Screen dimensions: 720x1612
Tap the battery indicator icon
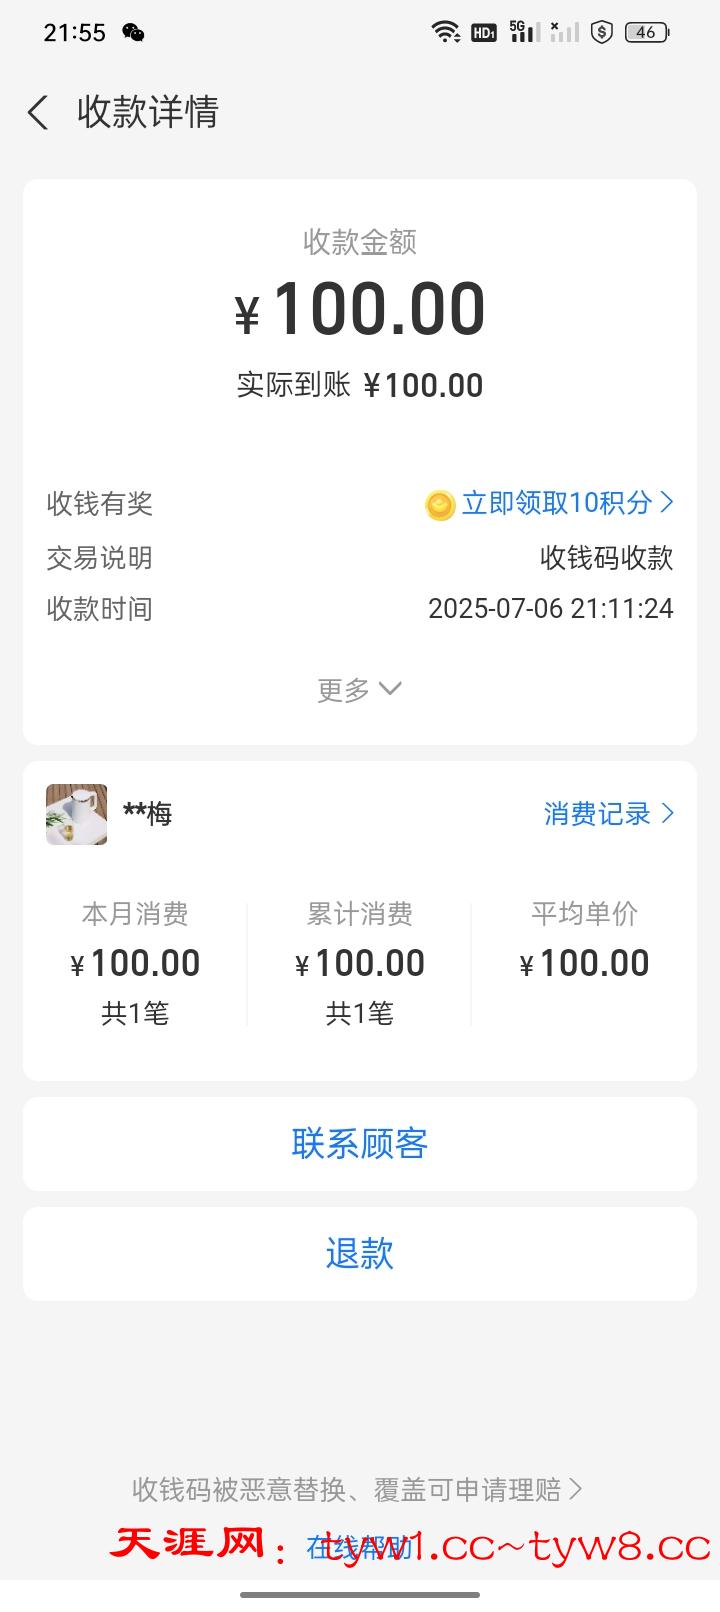[x=646, y=32]
